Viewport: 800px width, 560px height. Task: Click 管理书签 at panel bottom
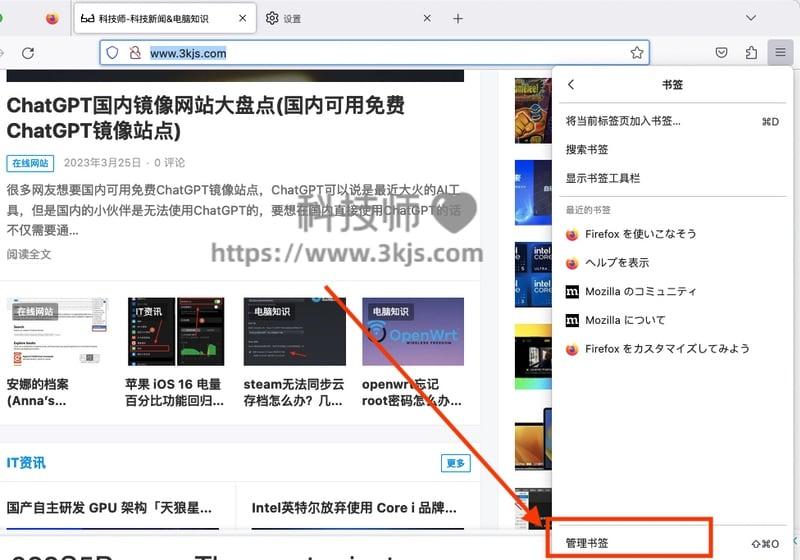tap(672, 544)
